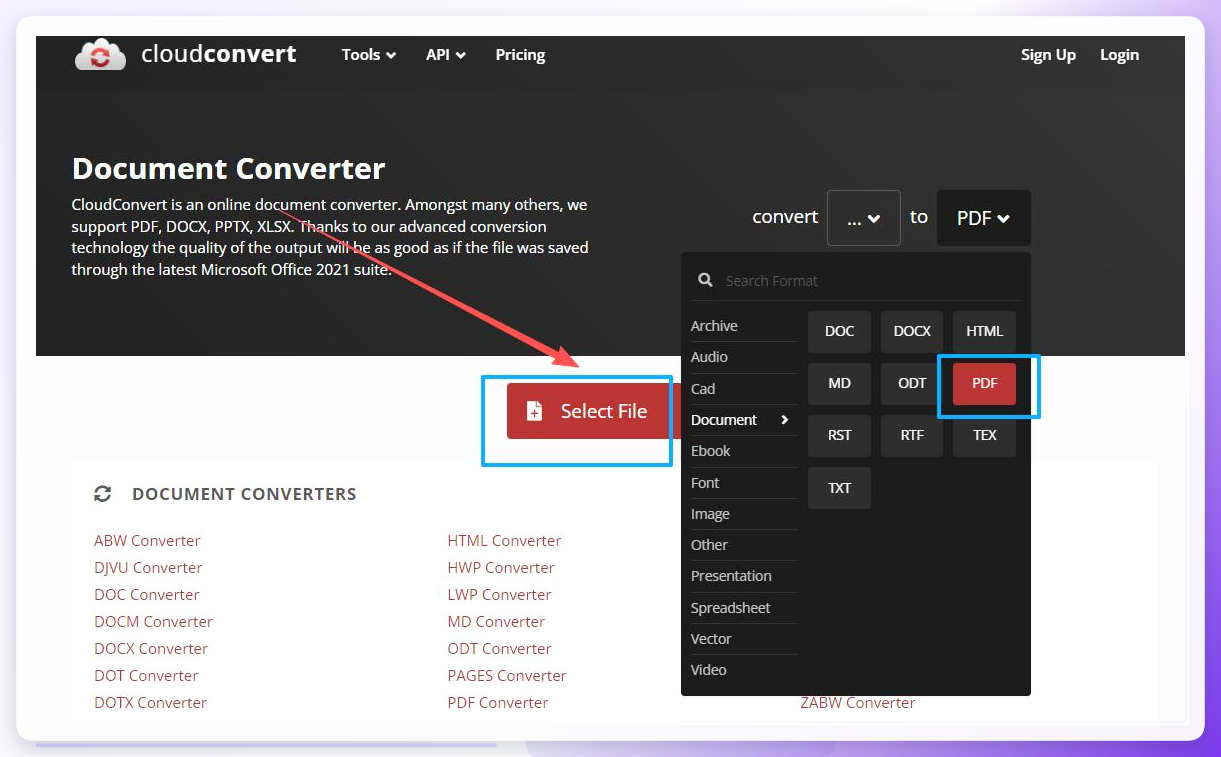
Task: Open the ABW Converter link
Action: (147, 541)
